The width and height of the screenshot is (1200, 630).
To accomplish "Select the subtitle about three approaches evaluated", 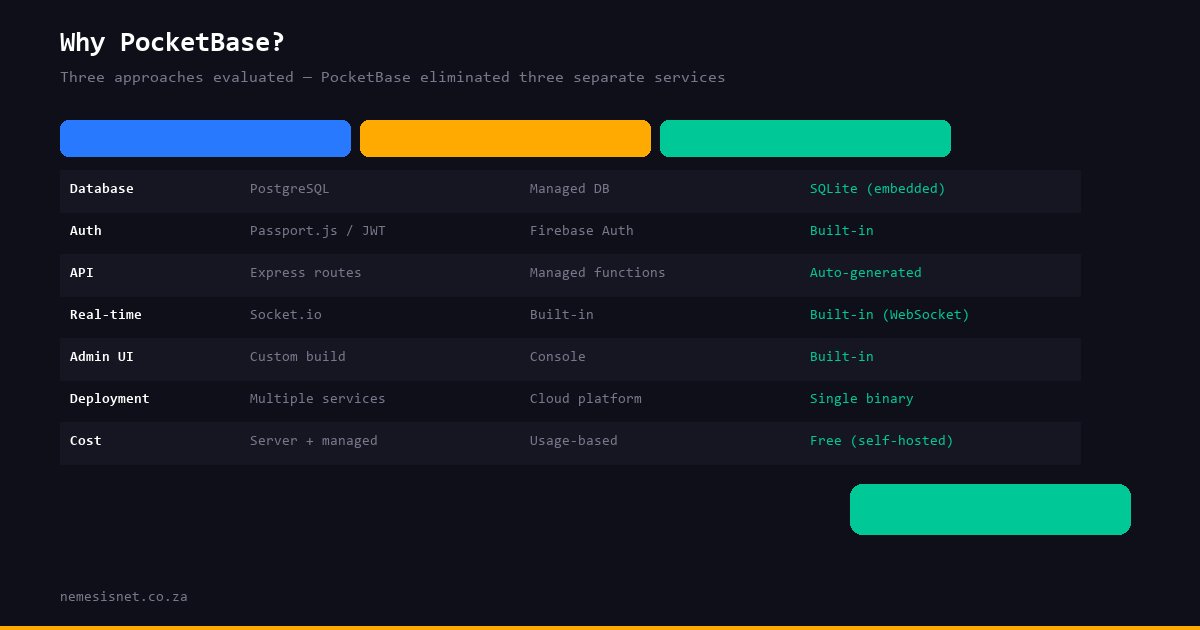I will pos(393,77).
